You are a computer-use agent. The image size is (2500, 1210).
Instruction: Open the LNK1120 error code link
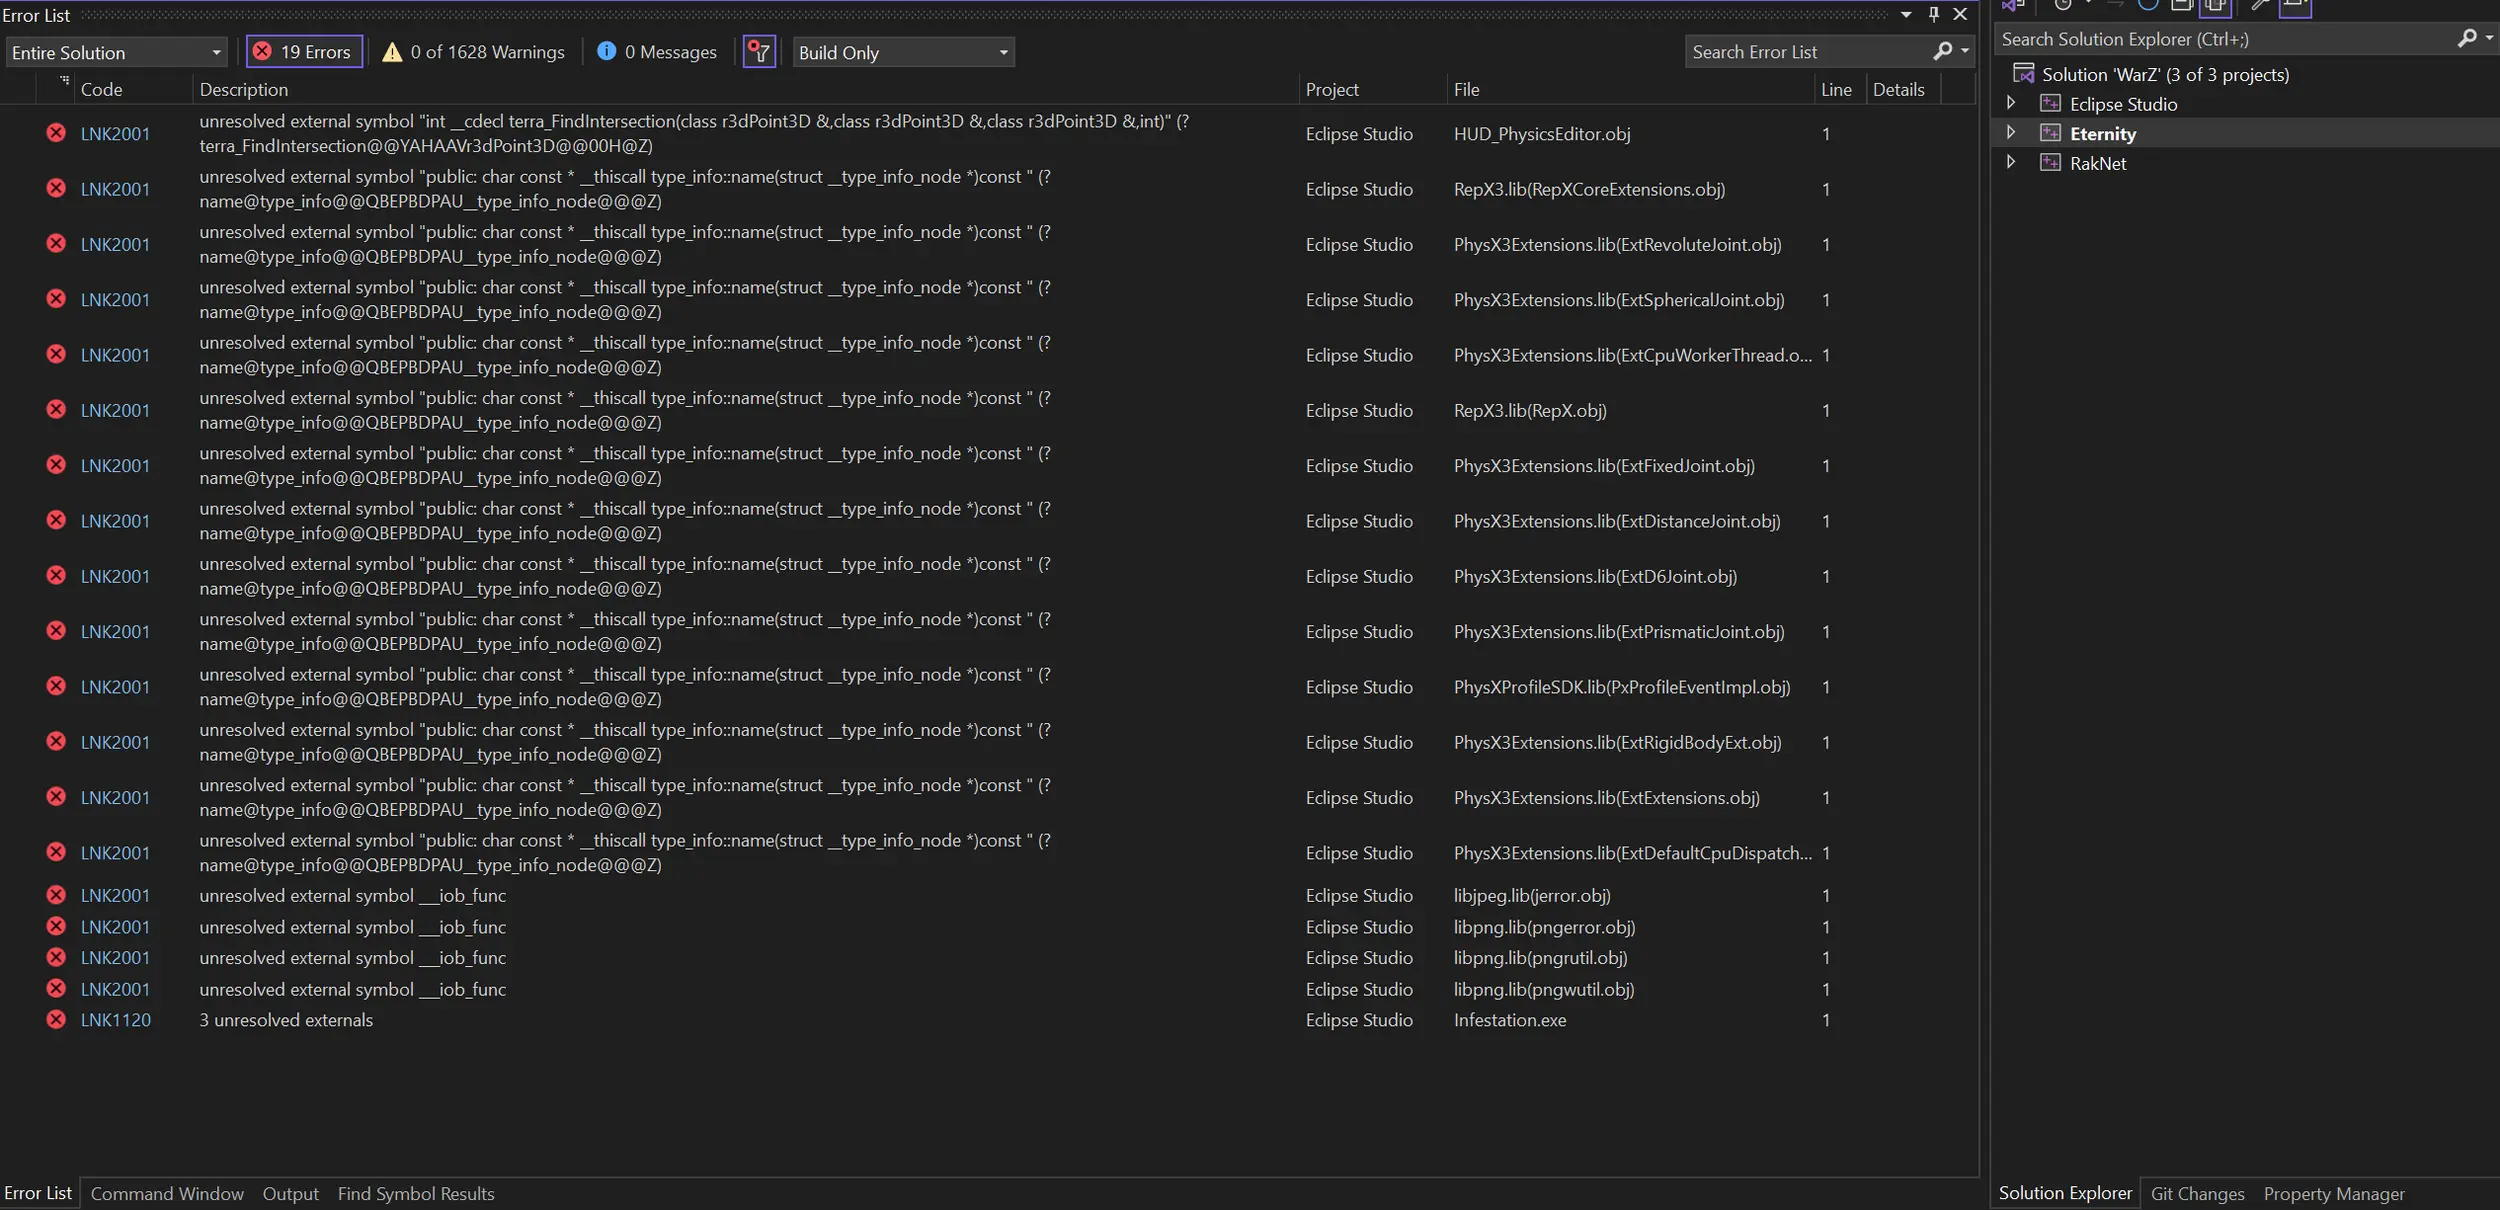point(116,1020)
